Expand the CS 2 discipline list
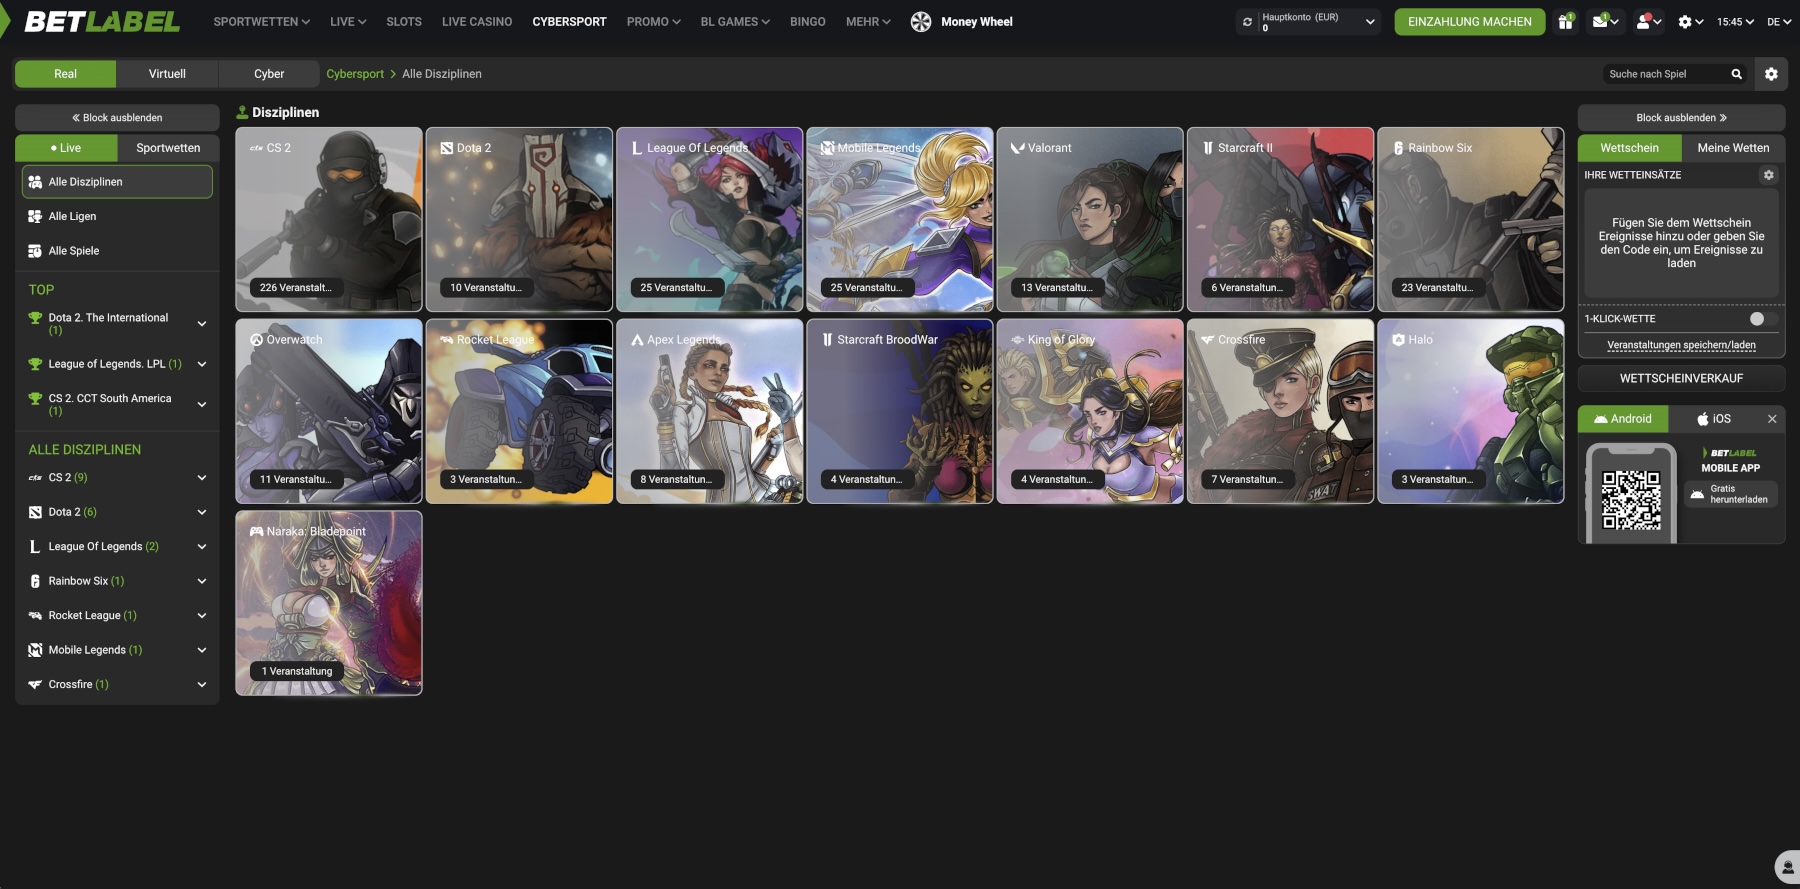This screenshot has width=1800, height=889. coord(202,478)
